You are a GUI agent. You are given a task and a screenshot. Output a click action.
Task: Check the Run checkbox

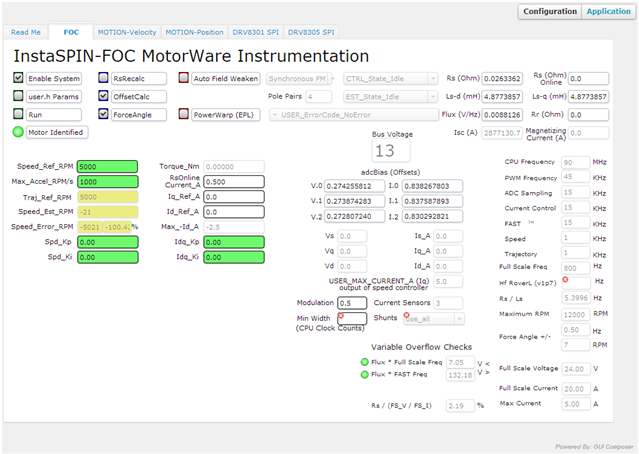click(18, 114)
